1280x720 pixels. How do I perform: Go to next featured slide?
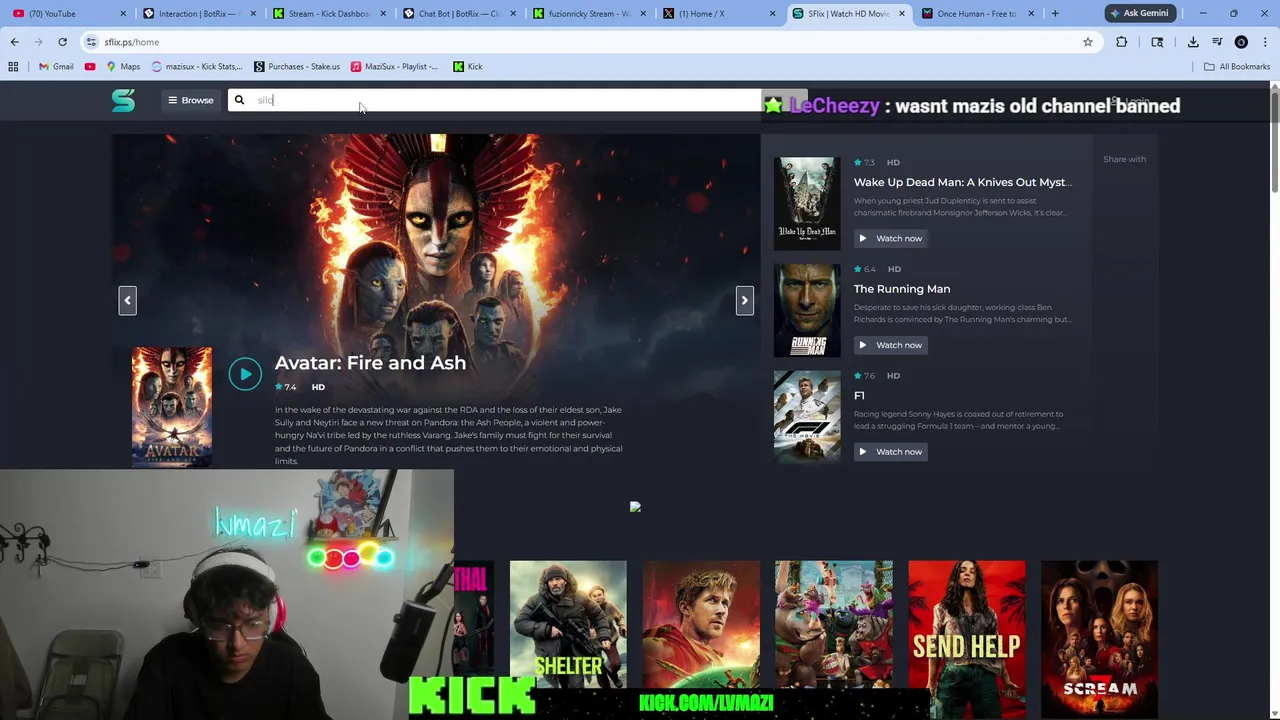click(744, 300)
